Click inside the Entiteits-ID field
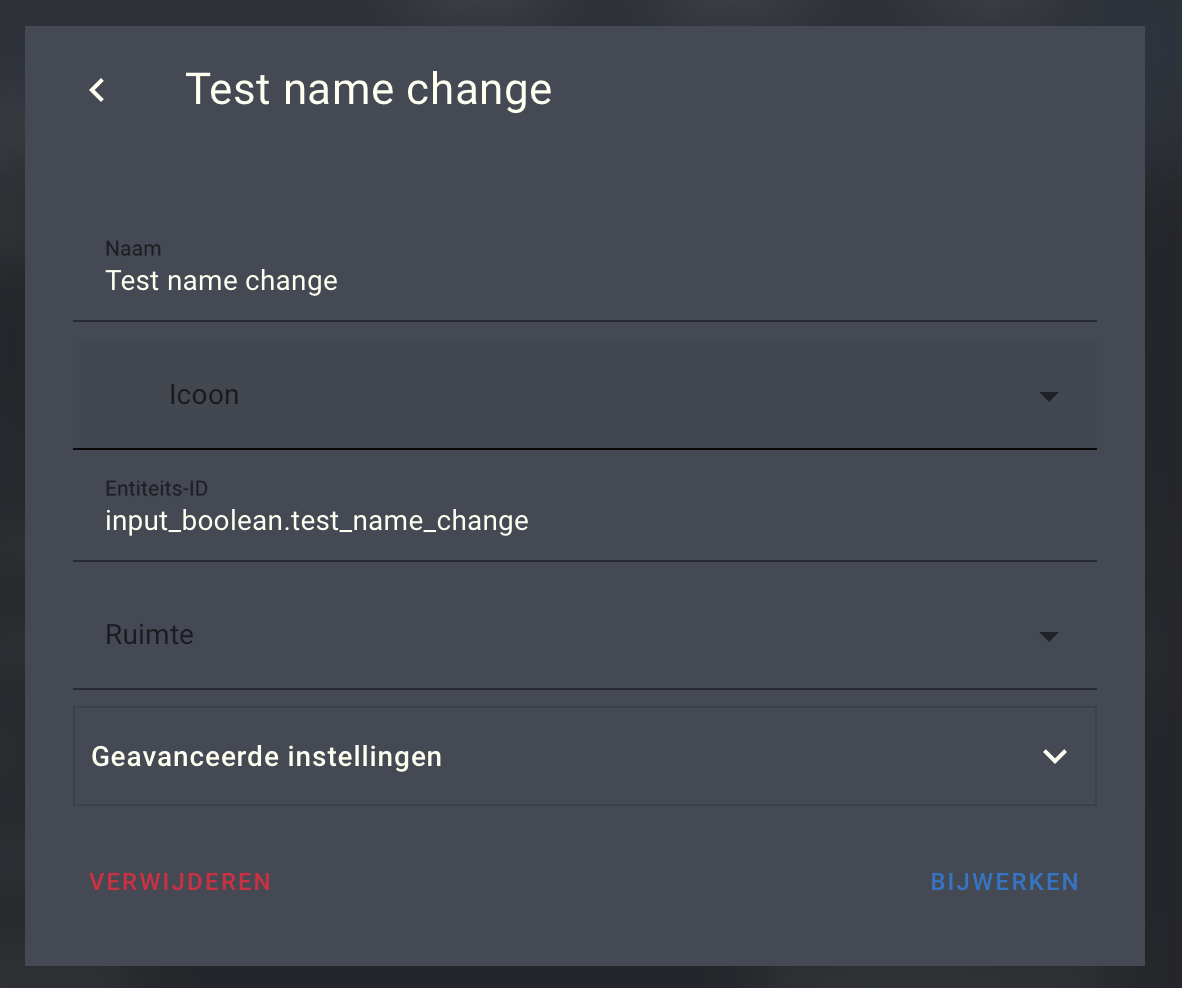The width and height of the screenshot is (1182, 988). point(400,520)
